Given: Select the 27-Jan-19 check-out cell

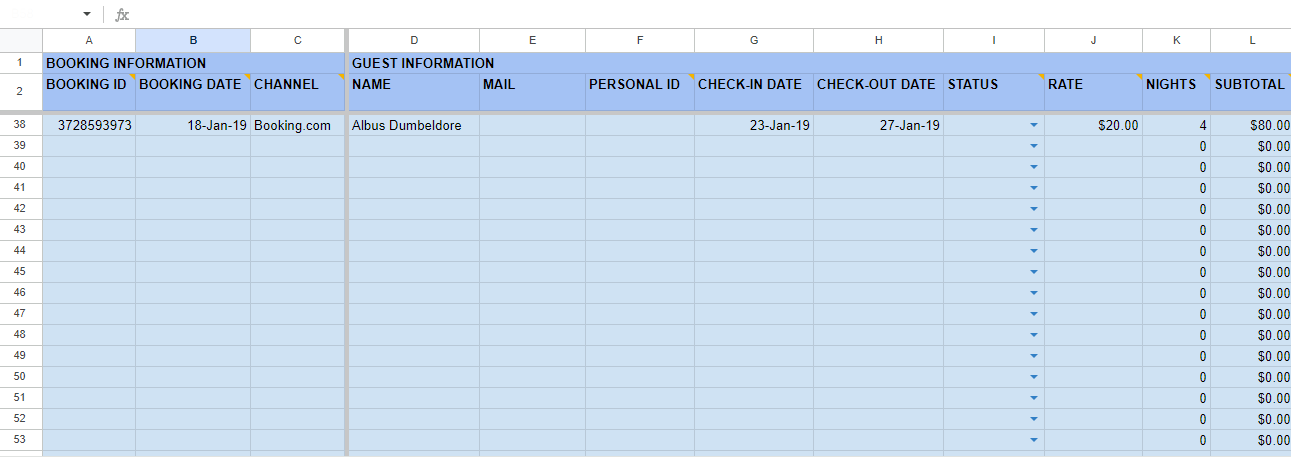Looking at the screenshot, I should click(x=879, y=125).
